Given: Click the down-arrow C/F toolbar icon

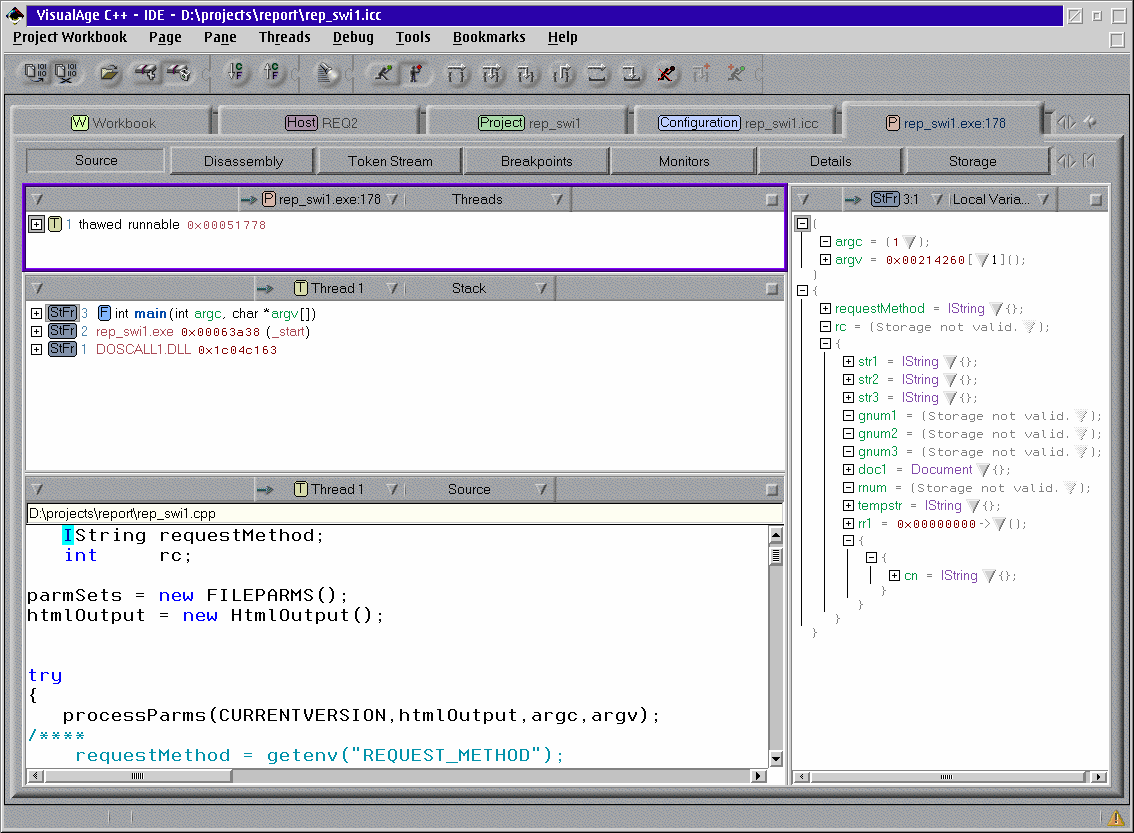Looking at the screenshot, I should pyautogui.click(x=236, y=72).
